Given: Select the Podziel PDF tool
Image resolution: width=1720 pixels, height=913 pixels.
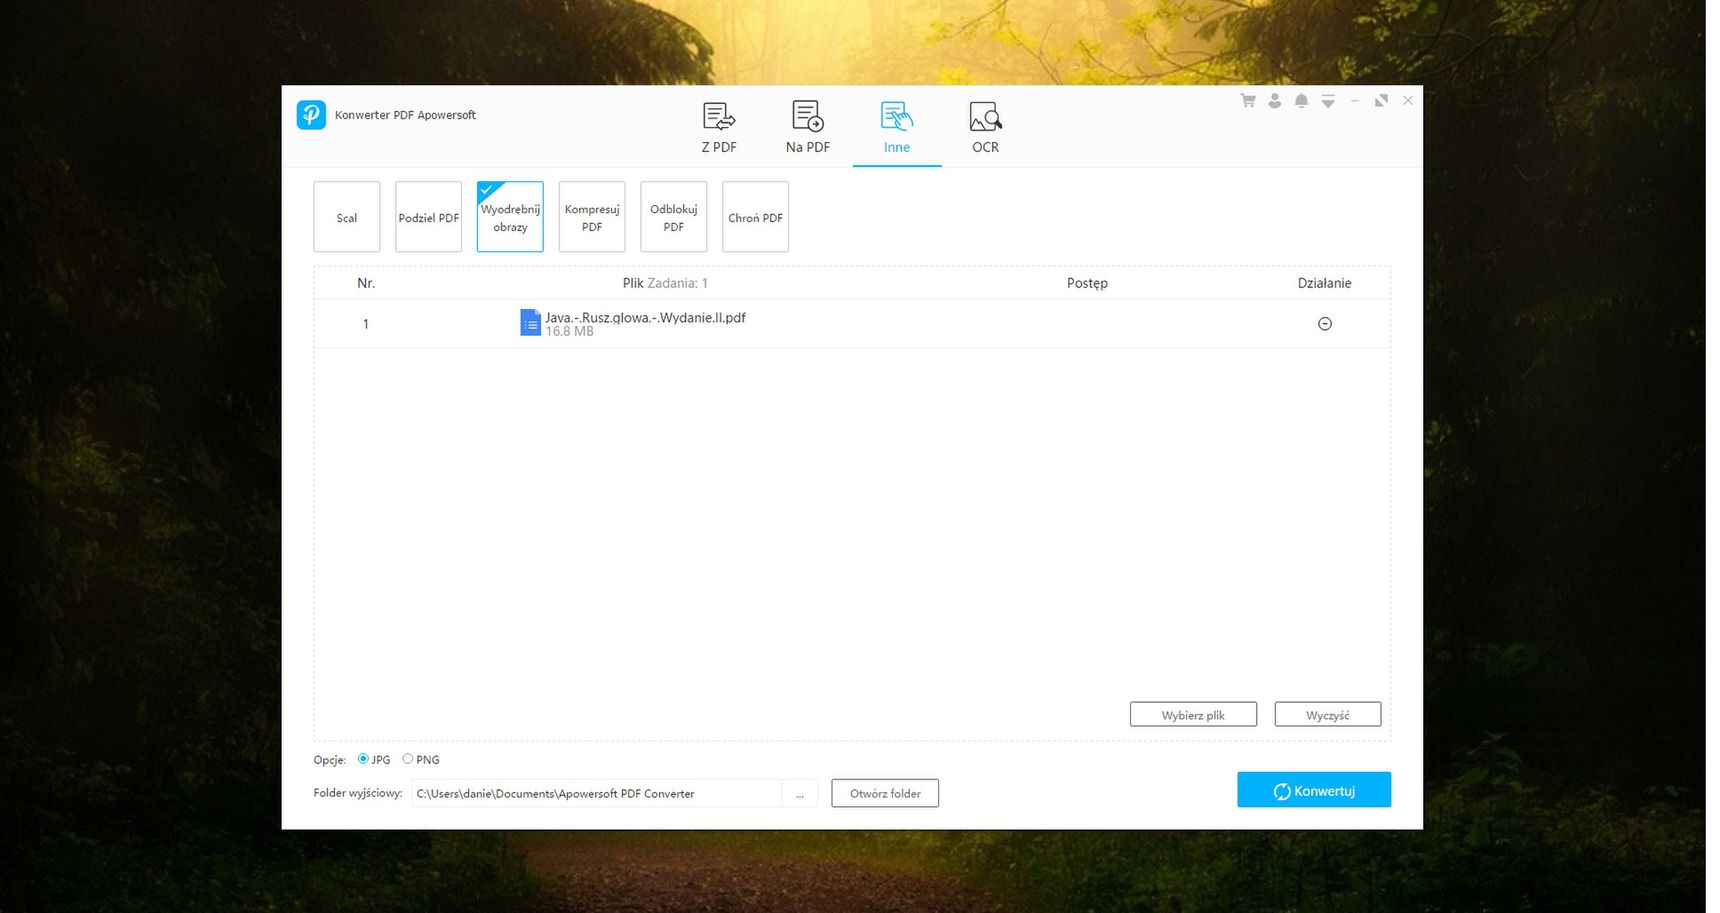Looking at the screenshot, I should (429, 217).
